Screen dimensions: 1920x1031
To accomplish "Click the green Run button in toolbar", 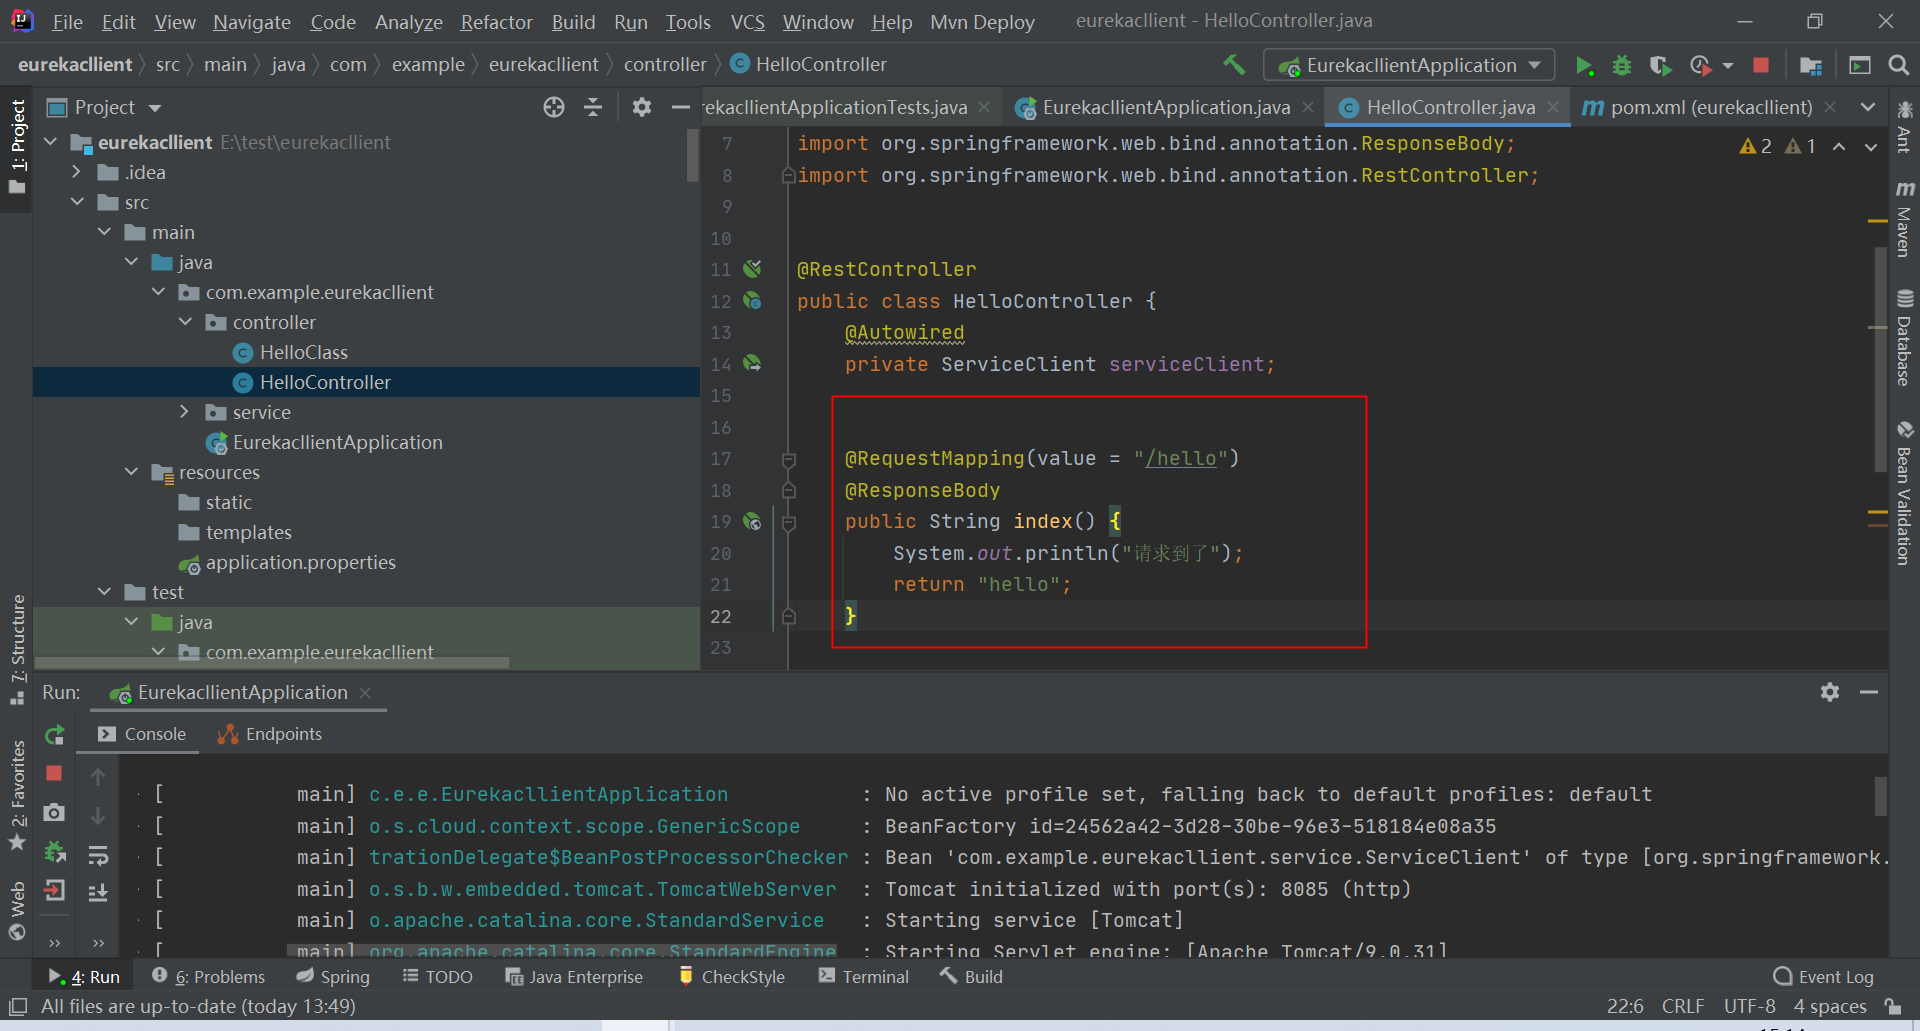I will [x=1584, y=66].
